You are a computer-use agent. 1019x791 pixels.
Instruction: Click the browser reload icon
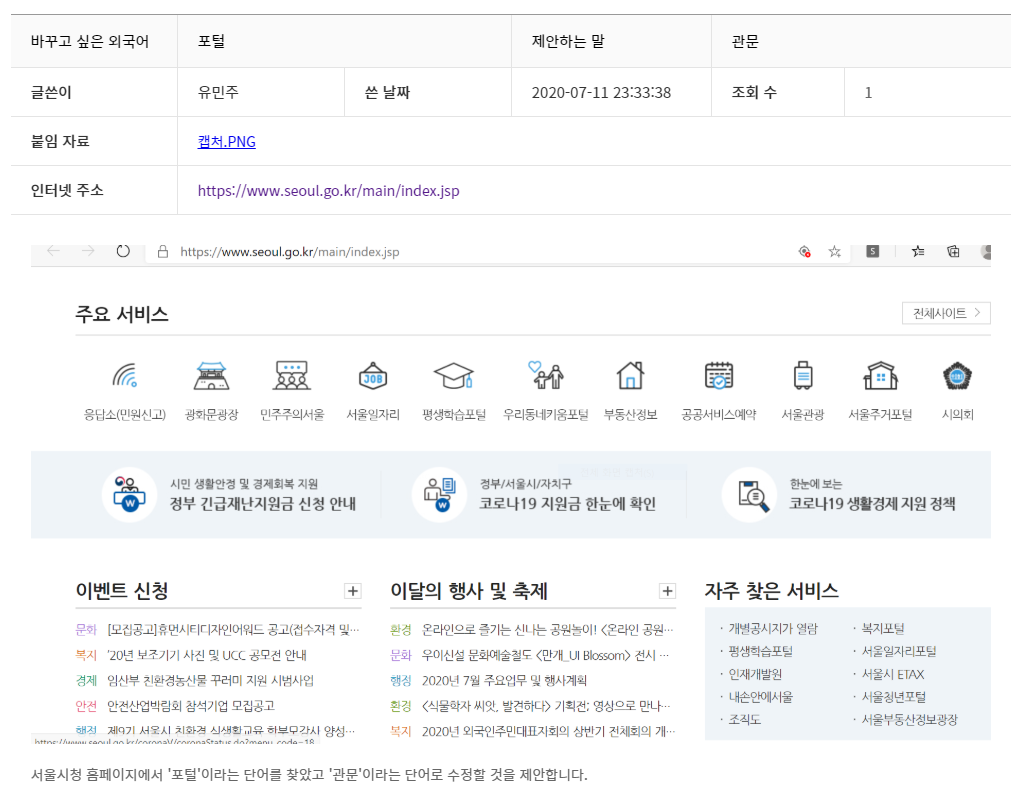123,251
